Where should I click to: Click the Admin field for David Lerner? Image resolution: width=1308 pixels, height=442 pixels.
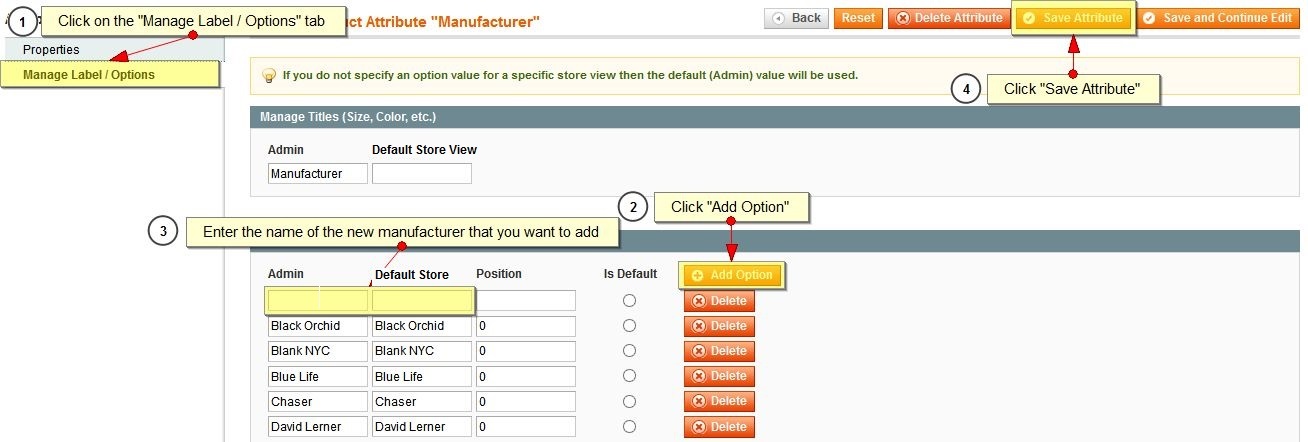318,427
